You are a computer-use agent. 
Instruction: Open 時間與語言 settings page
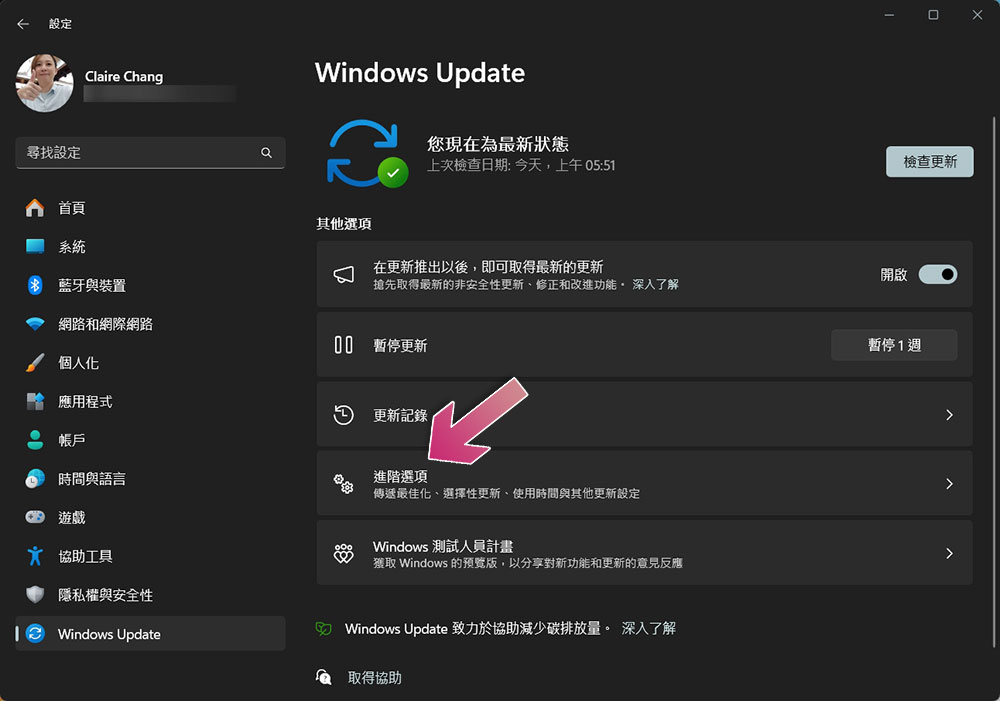92,479
